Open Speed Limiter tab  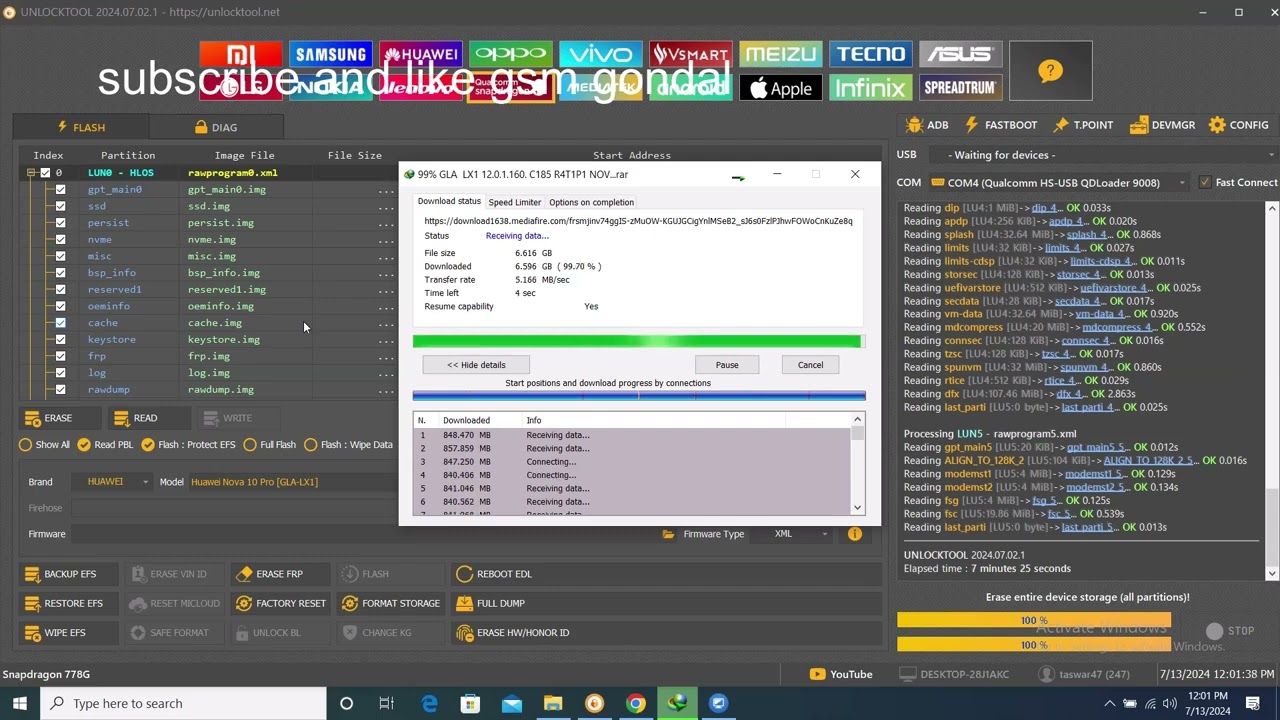click(x=515, y=202)
